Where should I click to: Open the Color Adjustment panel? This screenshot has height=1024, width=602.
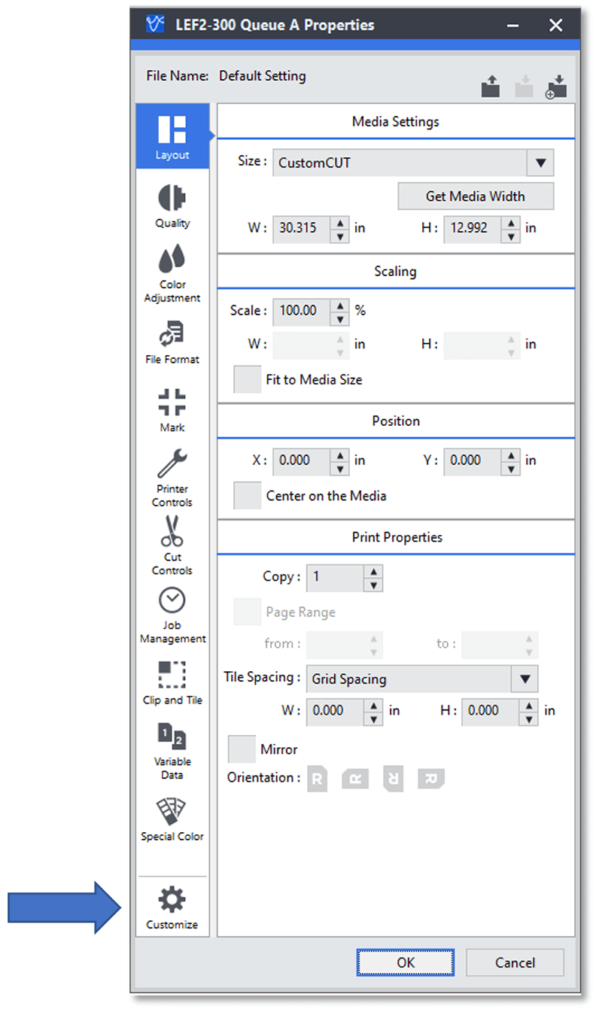tap(172, 272)
